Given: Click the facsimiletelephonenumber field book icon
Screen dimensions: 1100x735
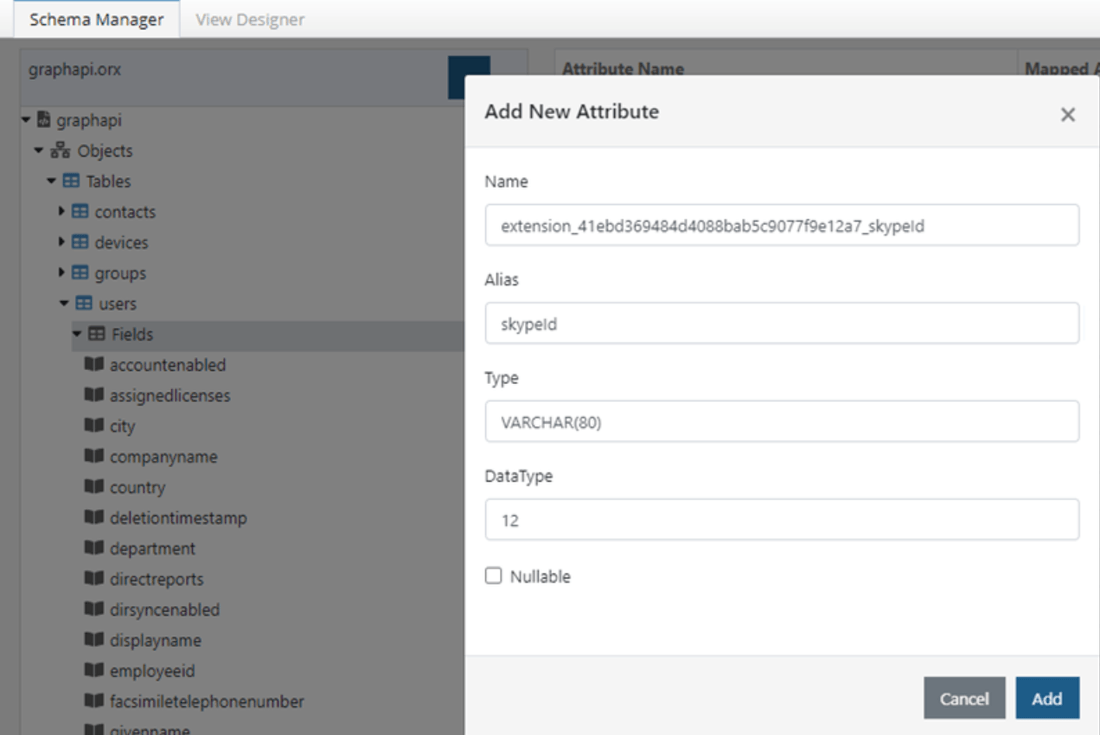Looking at the screenshot, I should pyautogui.click(x=94, y=700).
